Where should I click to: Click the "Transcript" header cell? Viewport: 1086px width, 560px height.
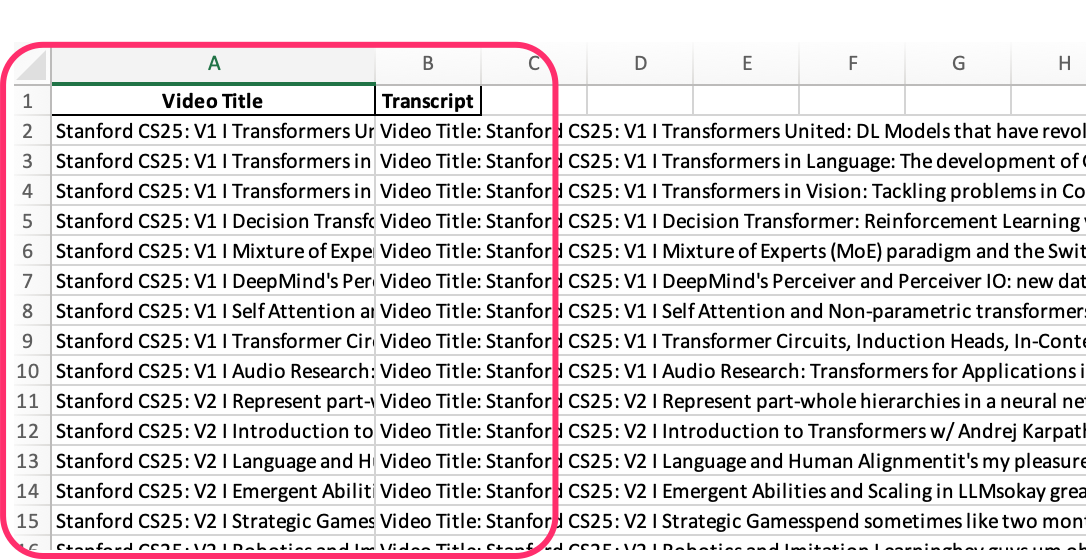click(428, 101)
